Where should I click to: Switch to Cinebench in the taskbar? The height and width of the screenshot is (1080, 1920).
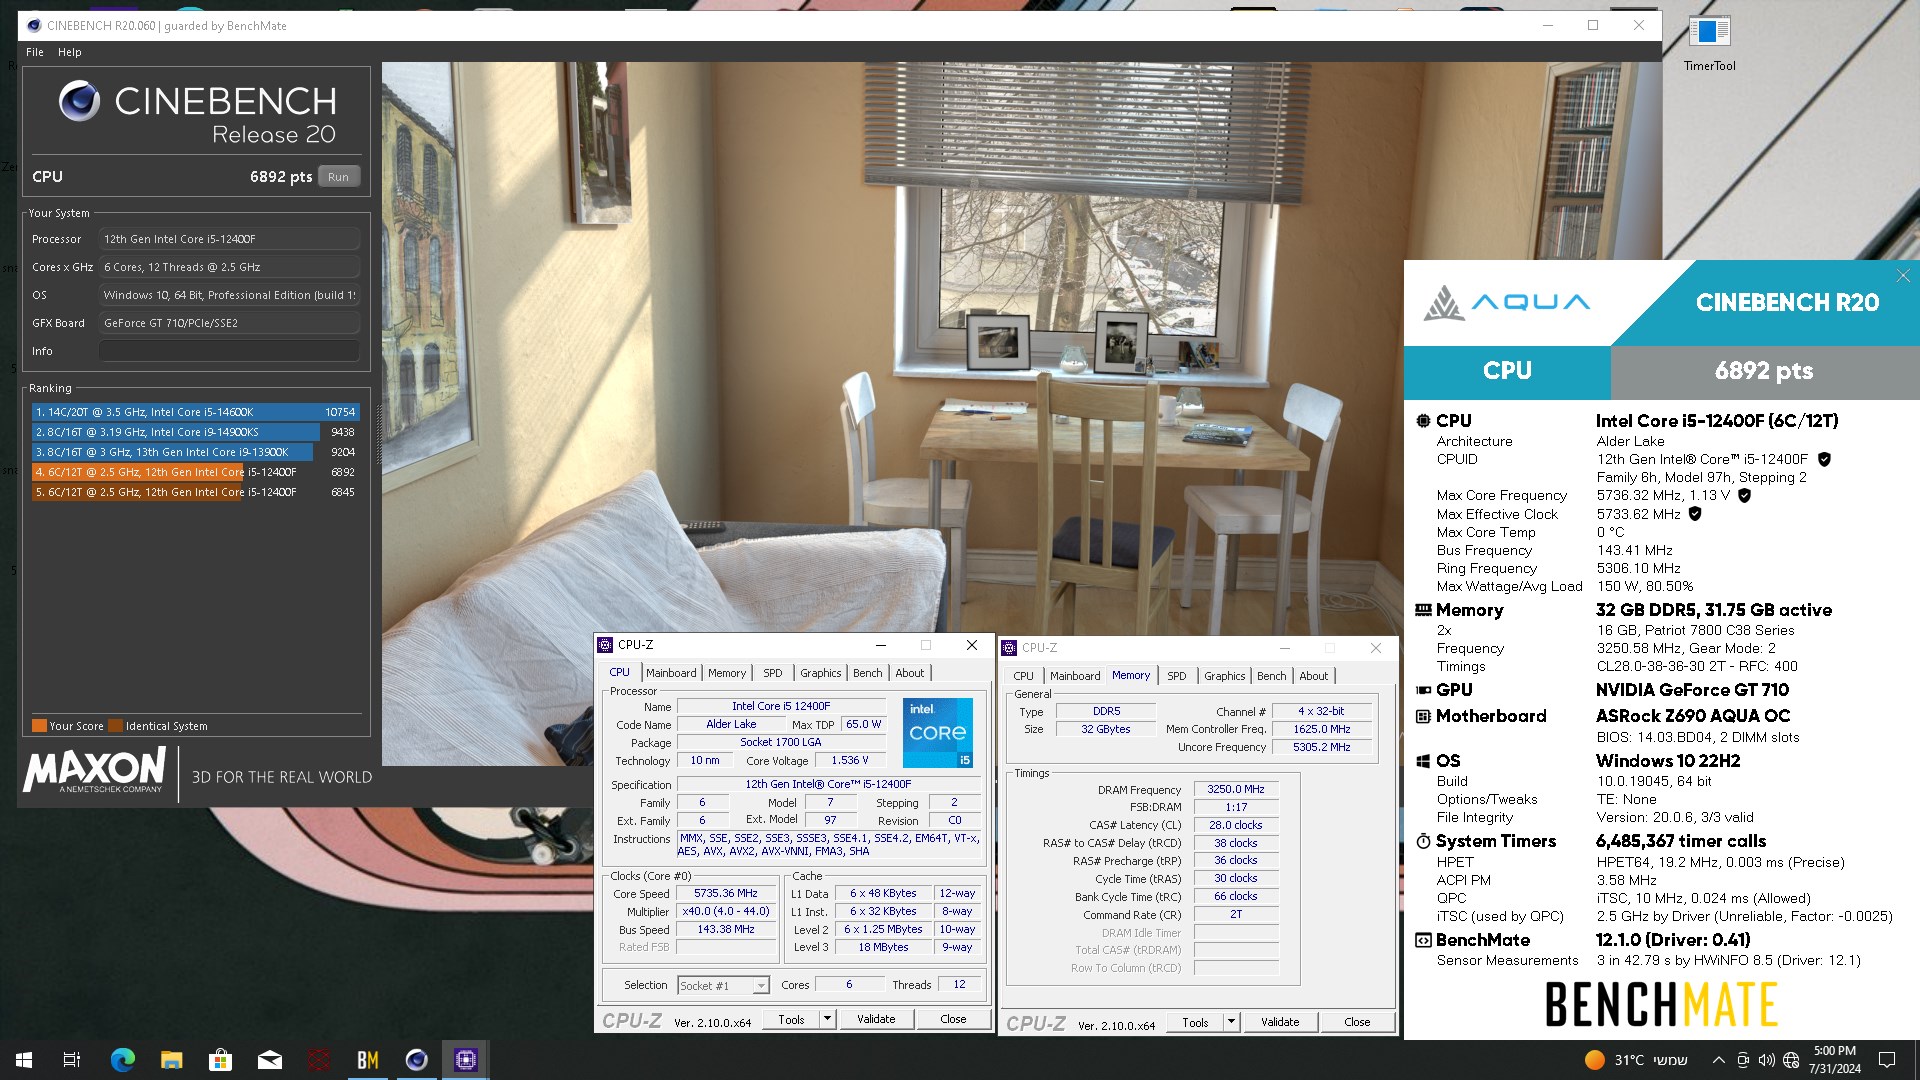[x=417, y=1060]
